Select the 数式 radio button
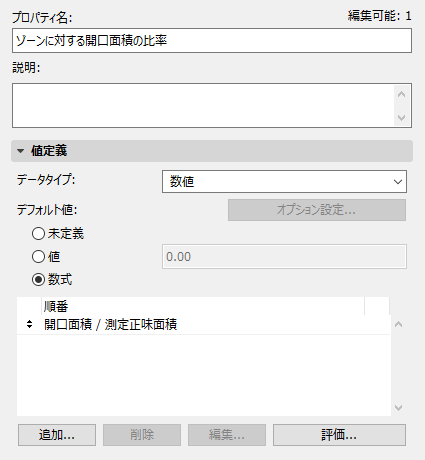Screen dimensions: 425x460 [38, 279]
